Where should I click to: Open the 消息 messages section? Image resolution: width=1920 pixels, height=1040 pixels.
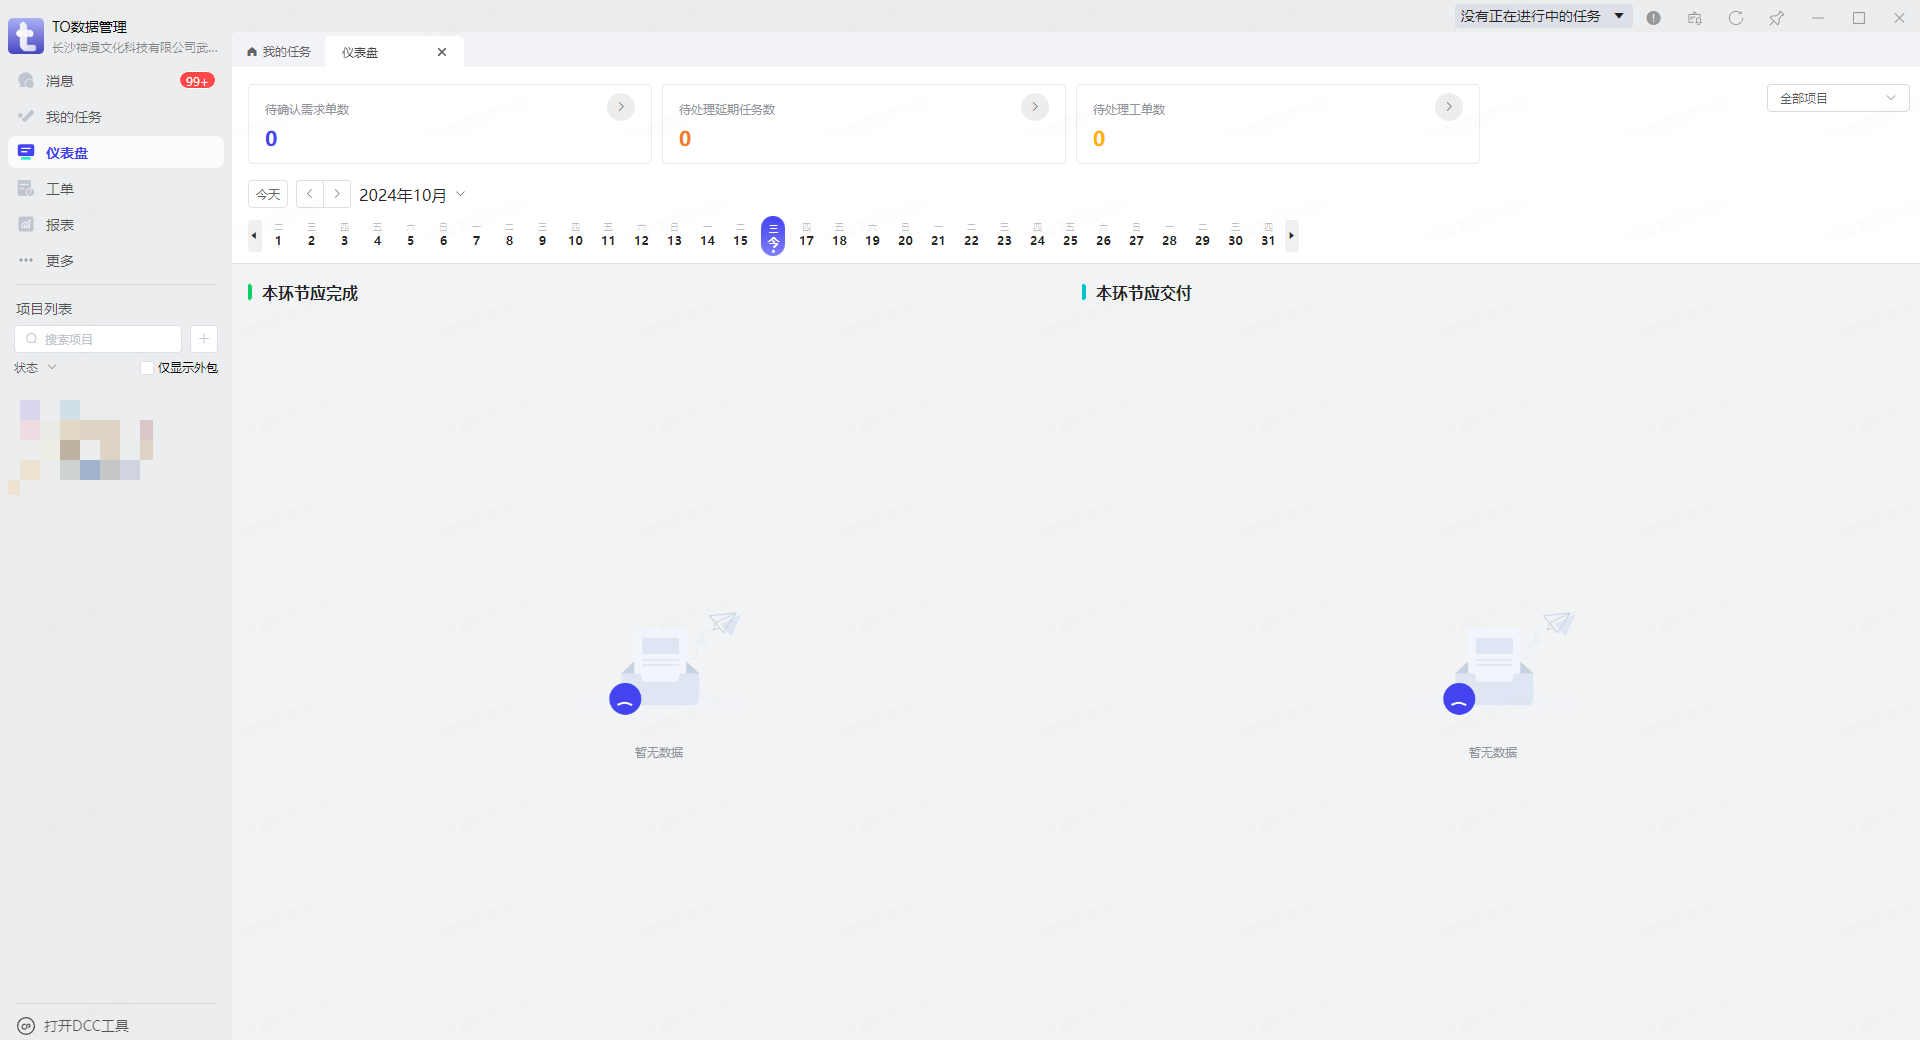(x=60, y=81)
